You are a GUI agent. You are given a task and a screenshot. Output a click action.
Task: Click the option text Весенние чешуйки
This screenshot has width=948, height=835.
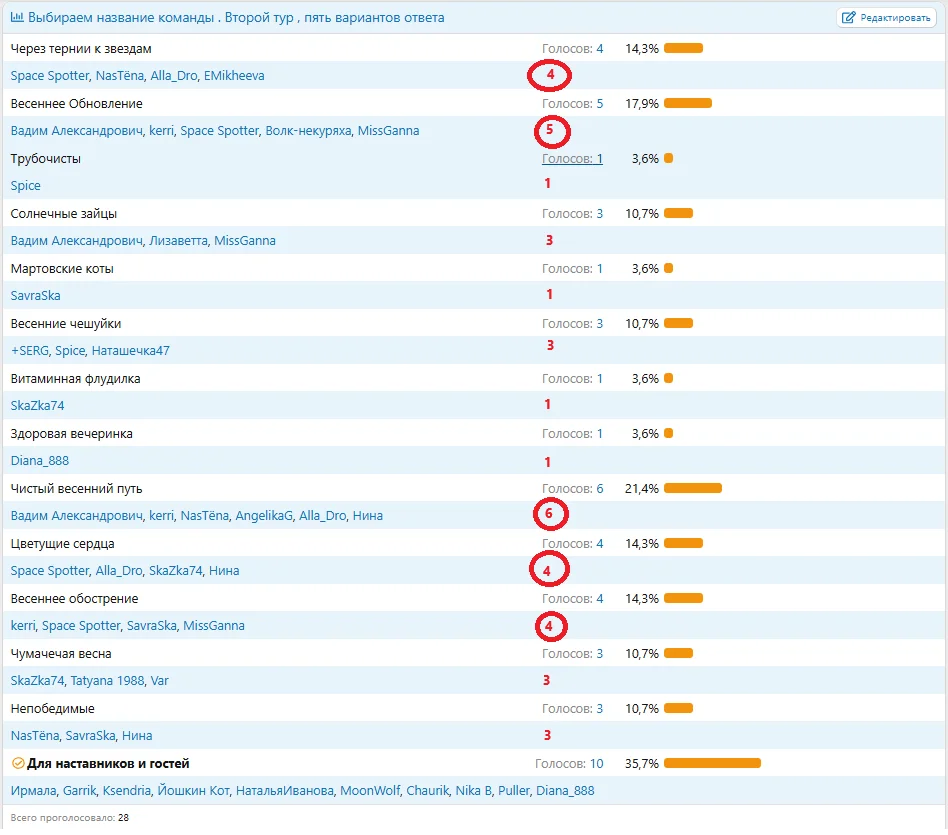coord(65,323)
